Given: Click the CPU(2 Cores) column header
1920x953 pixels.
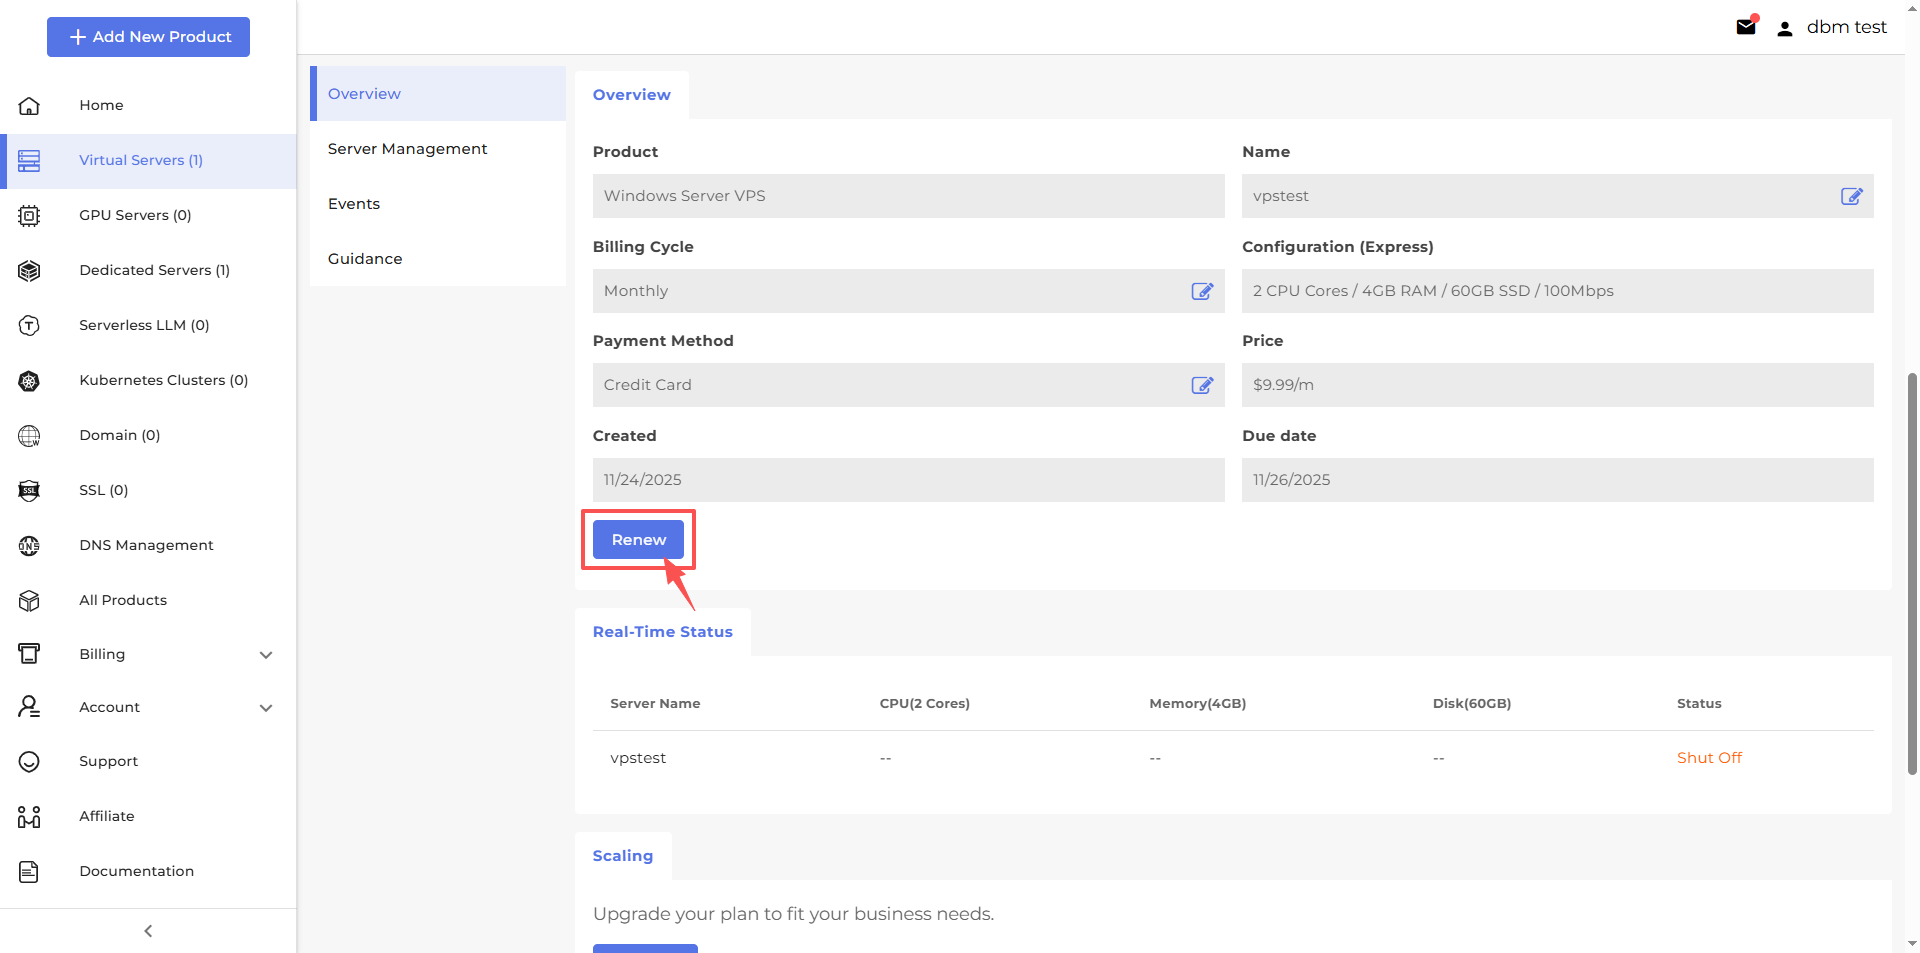Looking at the screenshot, I should 925,704.
